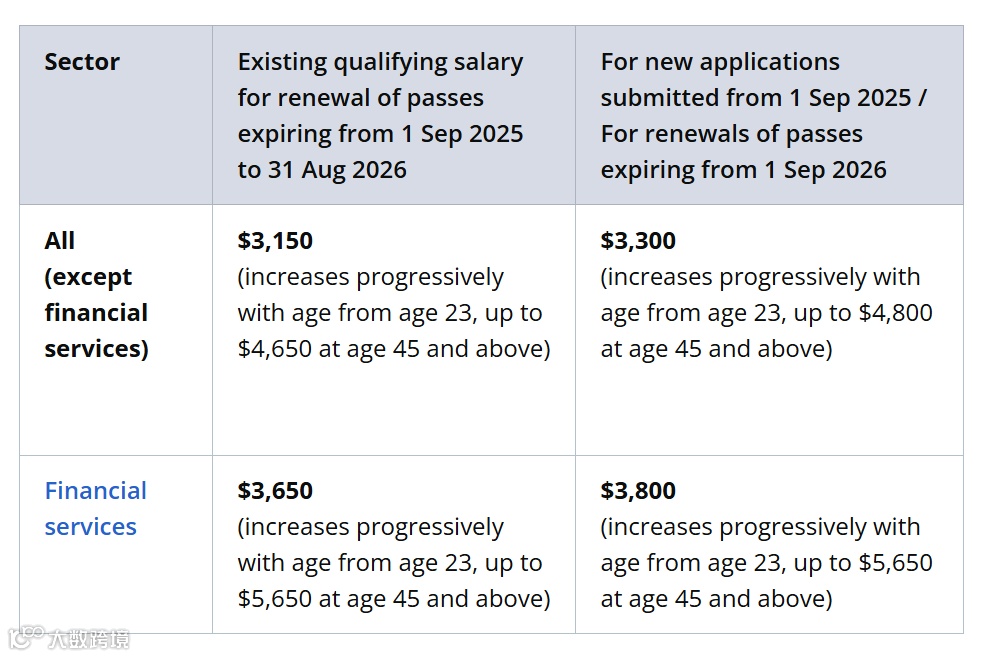Screen dimensions: 990x657
Task: Click 'For renewals of passes' header line
Action: pyautogui.click(x=732, y=134)
